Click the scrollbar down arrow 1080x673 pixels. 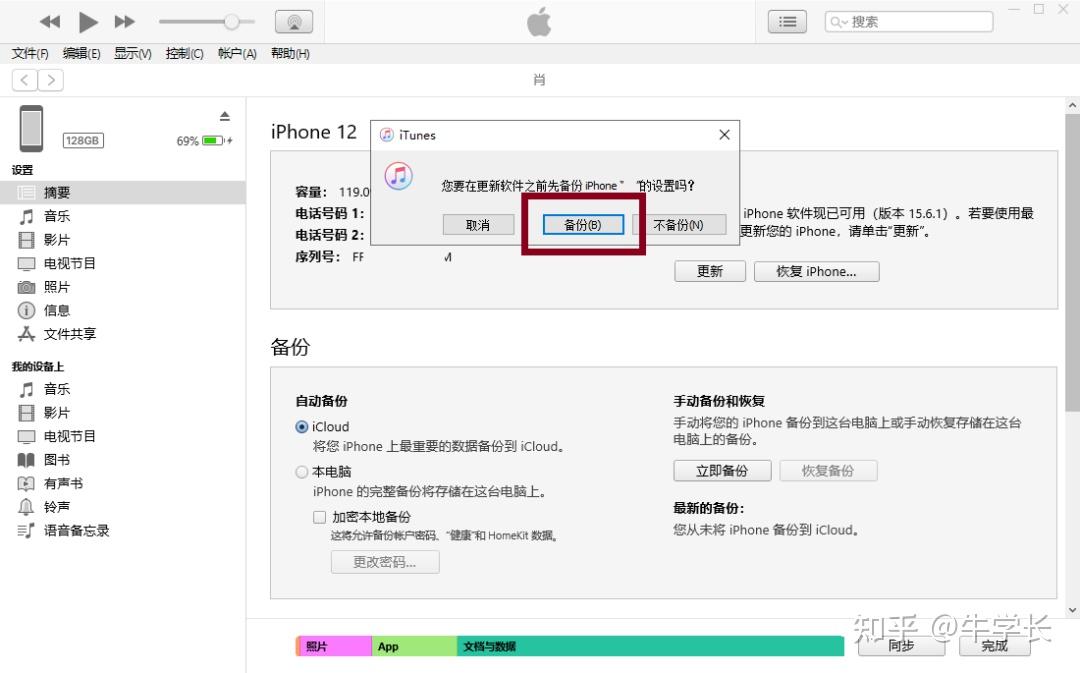pos(1072,610)
